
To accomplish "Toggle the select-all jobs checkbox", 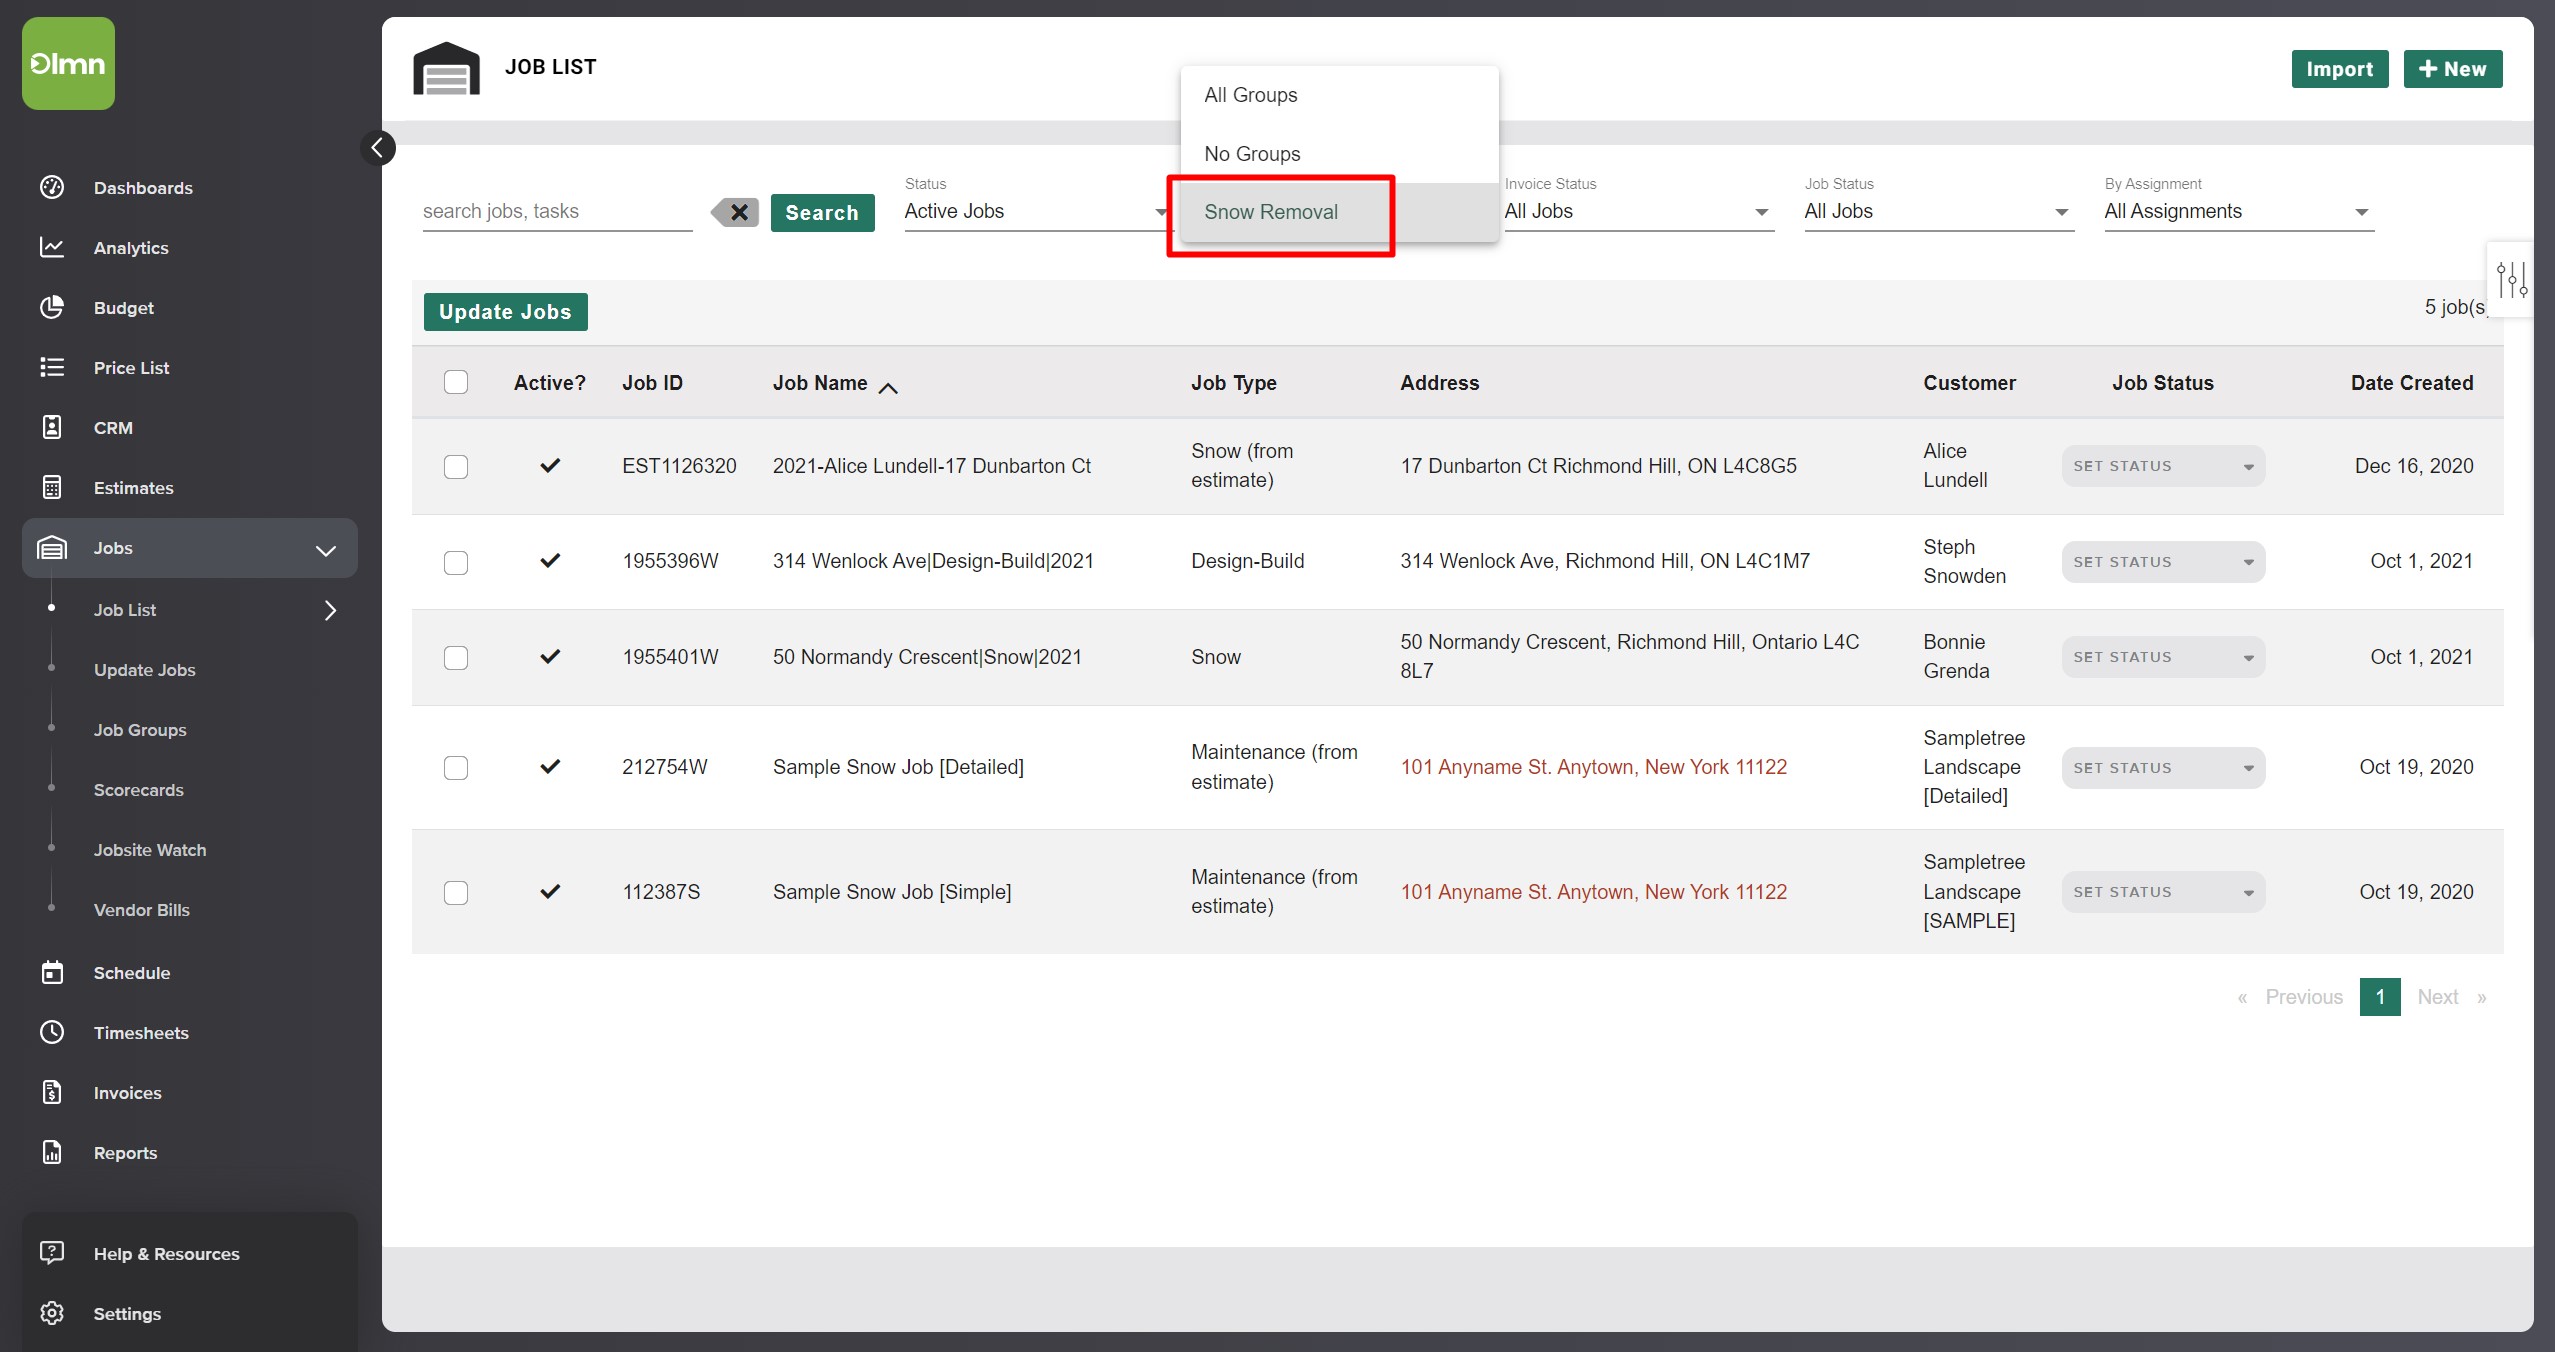I will (456, 382).
